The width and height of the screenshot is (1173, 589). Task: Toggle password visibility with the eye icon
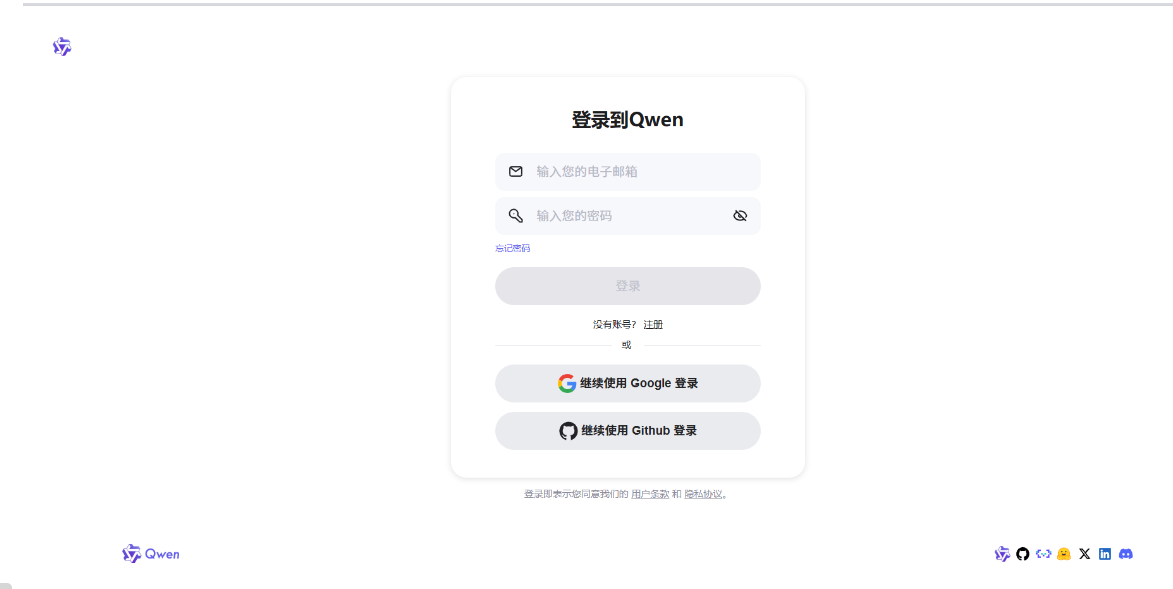pos(740,215)
